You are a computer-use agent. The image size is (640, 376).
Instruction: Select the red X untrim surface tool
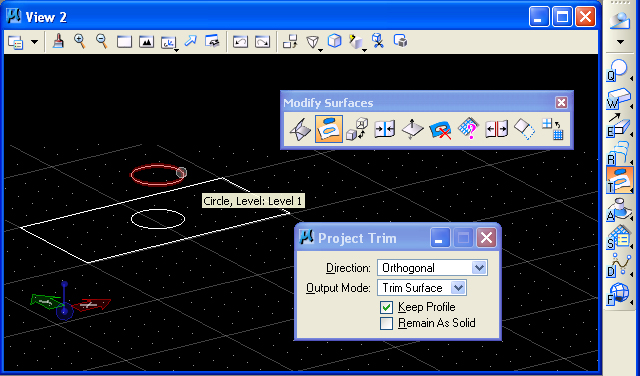pyautogui.click(x=440, y=130)
